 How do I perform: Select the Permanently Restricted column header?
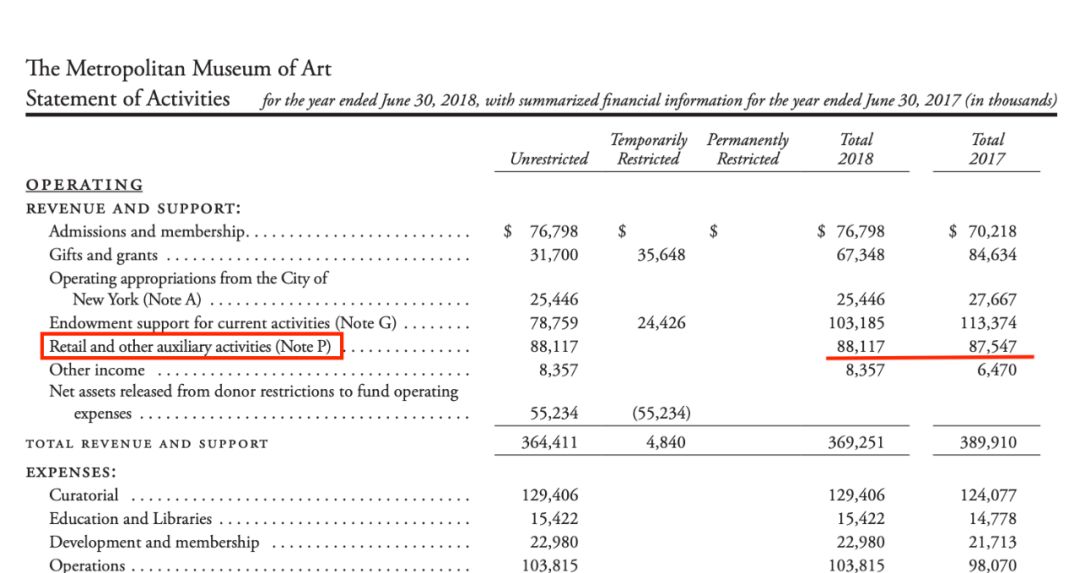tap(747, 149)
